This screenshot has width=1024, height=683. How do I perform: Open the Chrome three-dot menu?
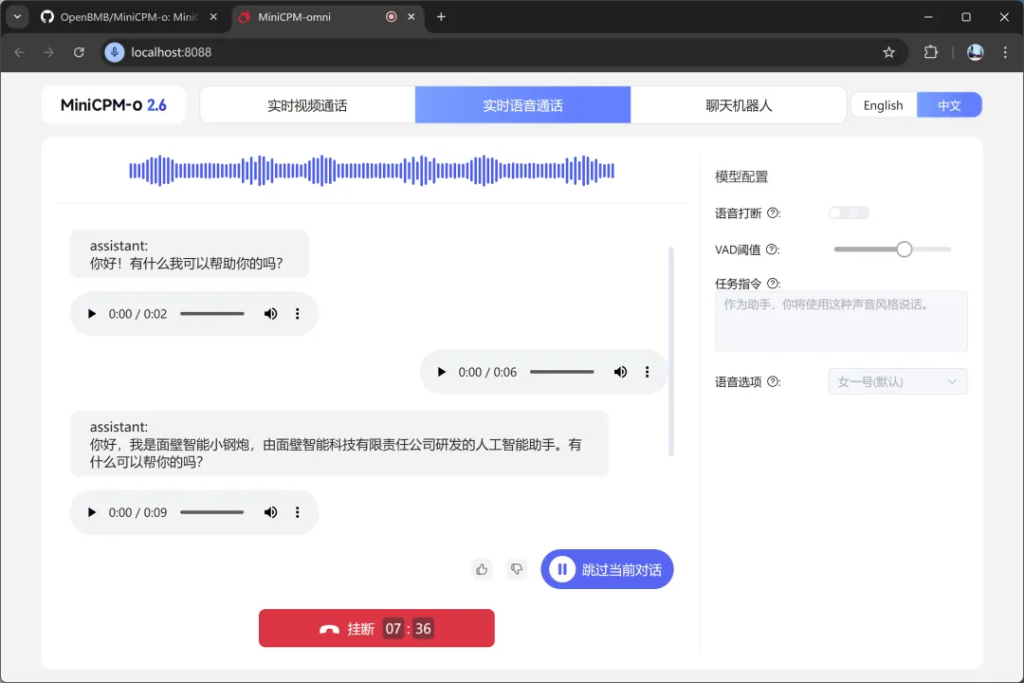coord(1005,52)
